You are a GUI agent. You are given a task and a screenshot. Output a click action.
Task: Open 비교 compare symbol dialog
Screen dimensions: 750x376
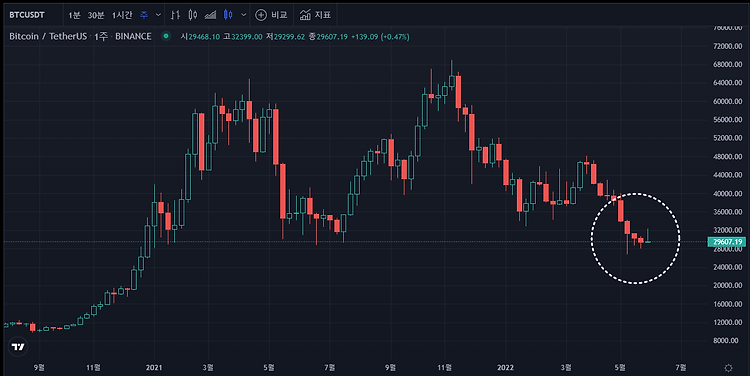271,15
